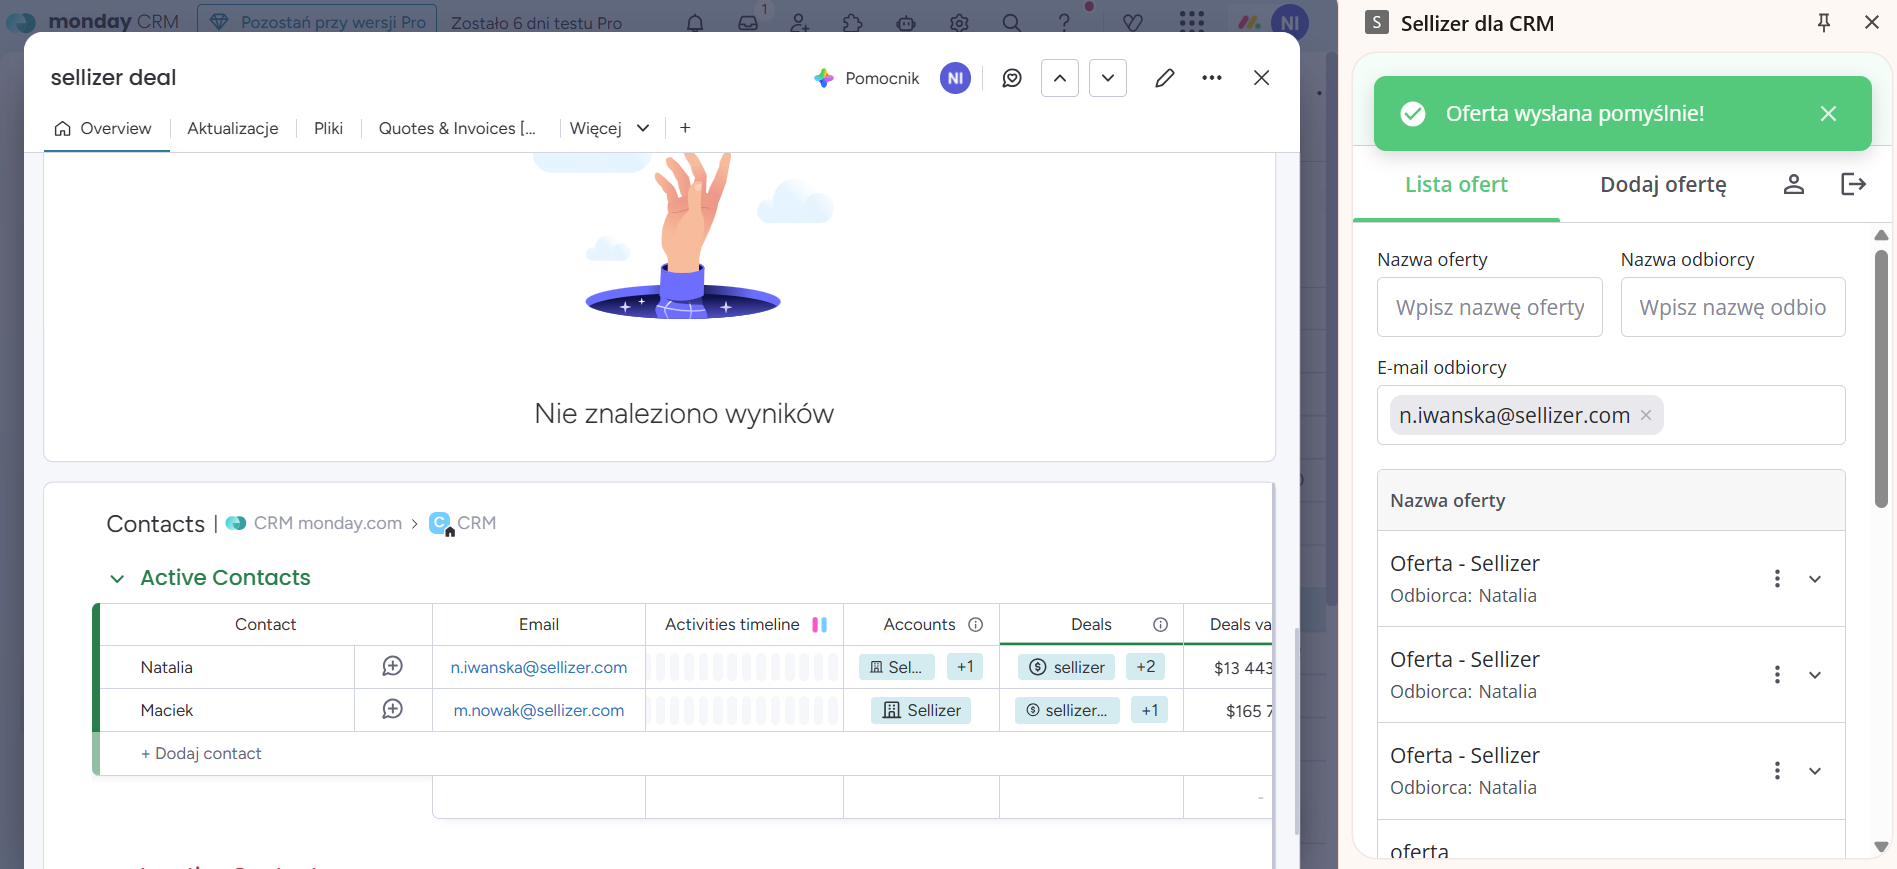Open the Dodaj ofertę tab
The width and height of the screenshot is (1897, 869).
pyautogui.click(x=1663, y=185)
